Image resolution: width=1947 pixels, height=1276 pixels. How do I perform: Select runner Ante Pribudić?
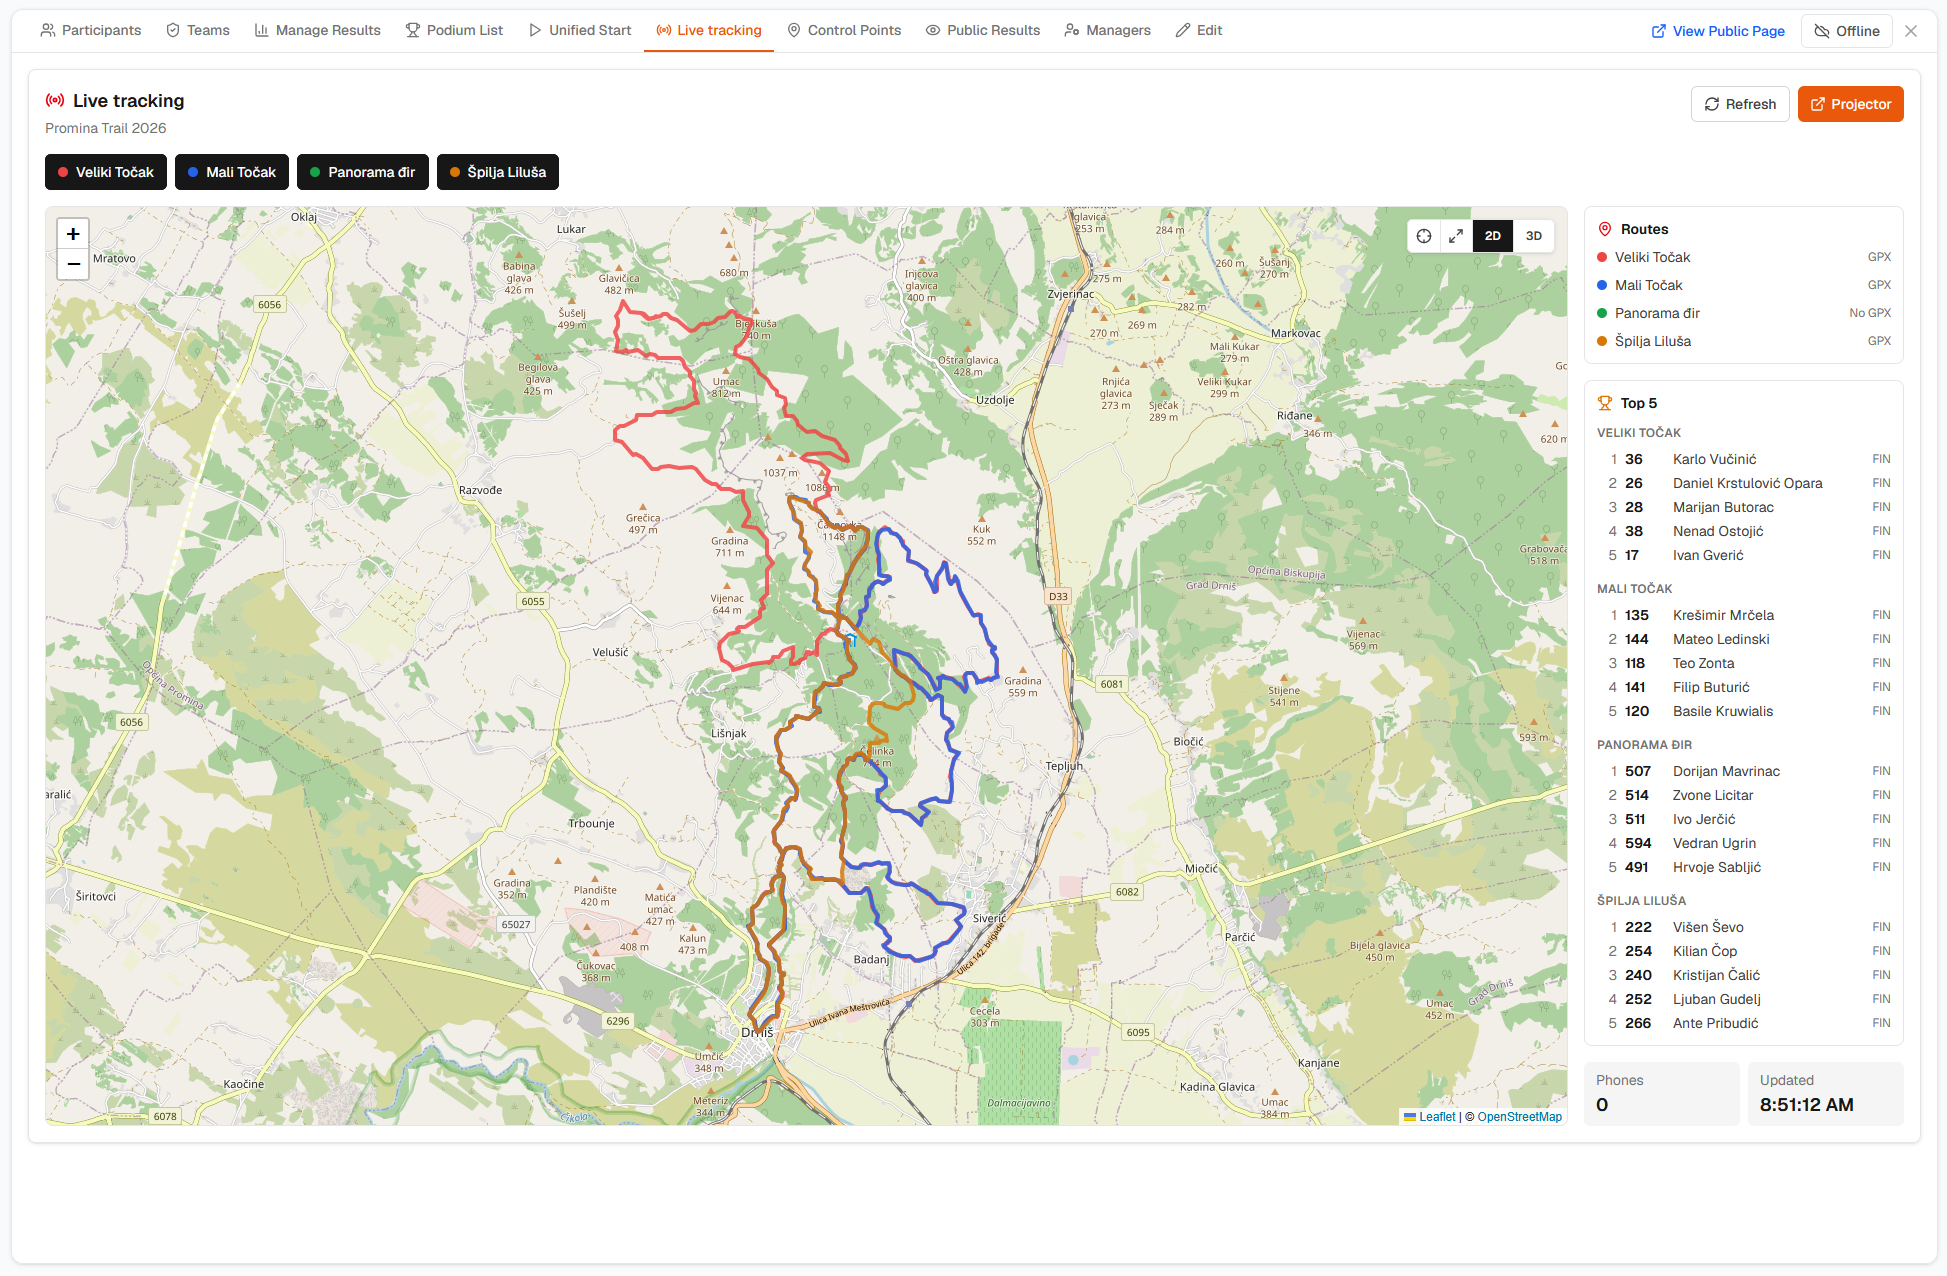[x=1744, y=1023]
